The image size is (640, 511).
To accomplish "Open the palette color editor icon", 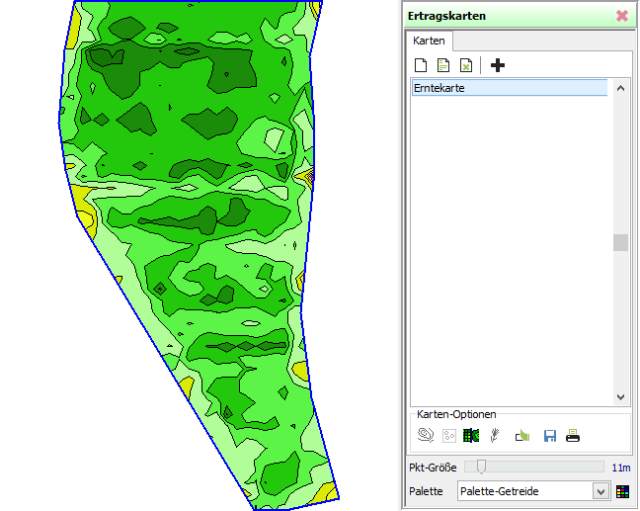I will pyautogui.click(x=622, y=491).
